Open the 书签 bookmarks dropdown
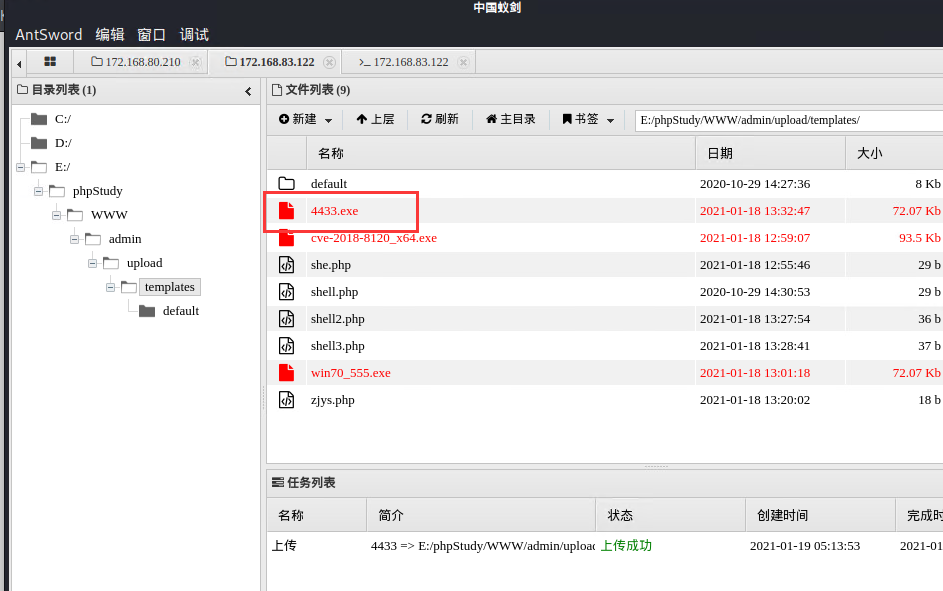This screenshot has width=943, height=591. point(588,119)
